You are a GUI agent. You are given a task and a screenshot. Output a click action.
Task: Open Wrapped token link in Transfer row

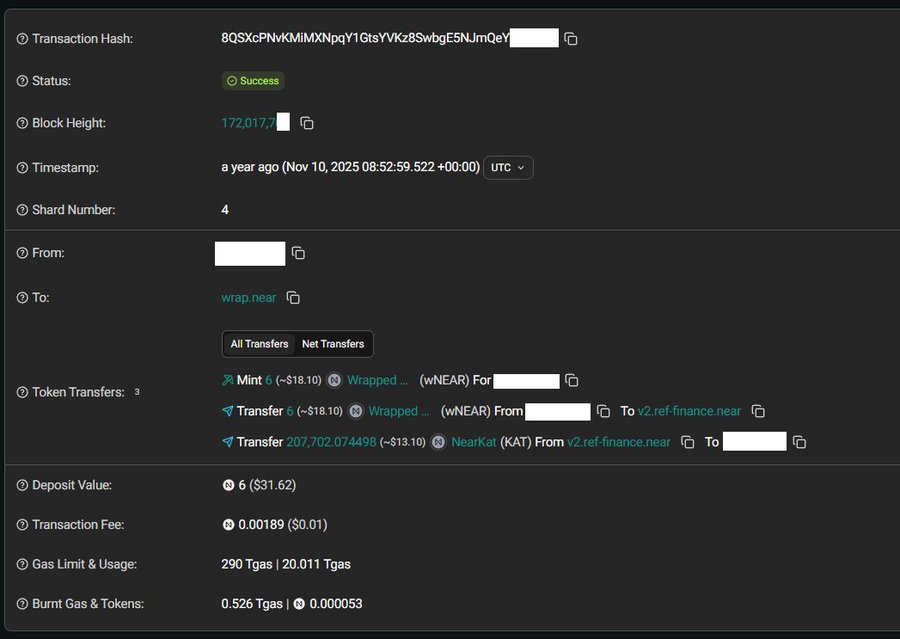tap(399, 411)
